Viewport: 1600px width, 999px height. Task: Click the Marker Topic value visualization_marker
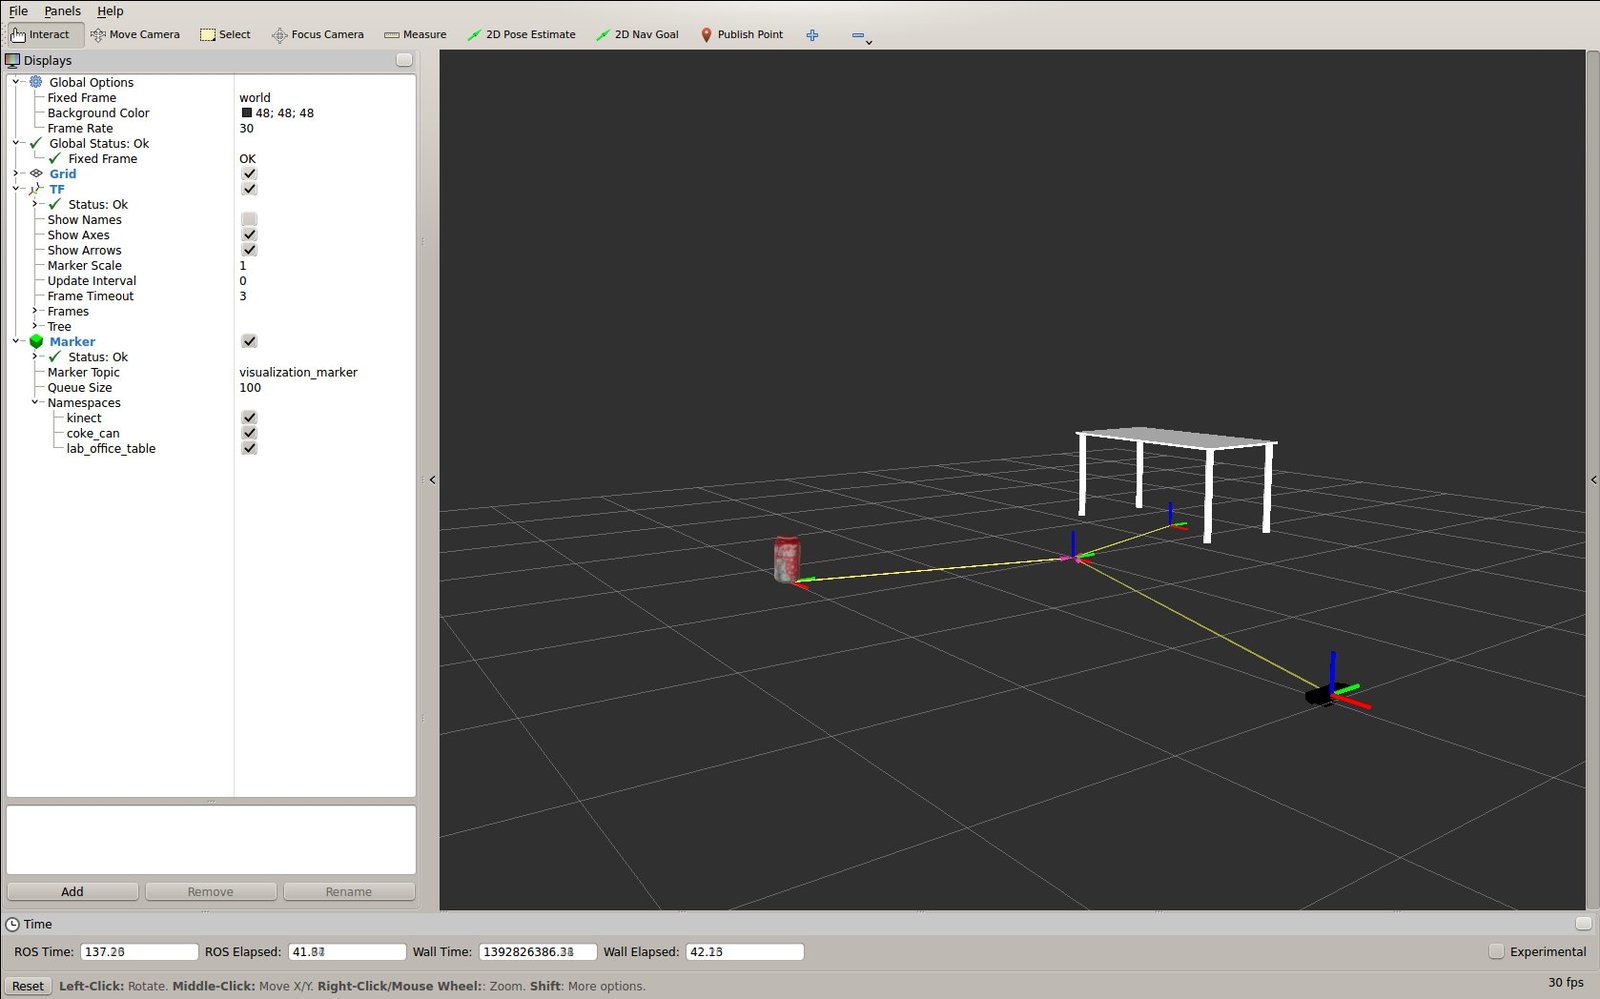pyautogui.click(x=298, y=372)
